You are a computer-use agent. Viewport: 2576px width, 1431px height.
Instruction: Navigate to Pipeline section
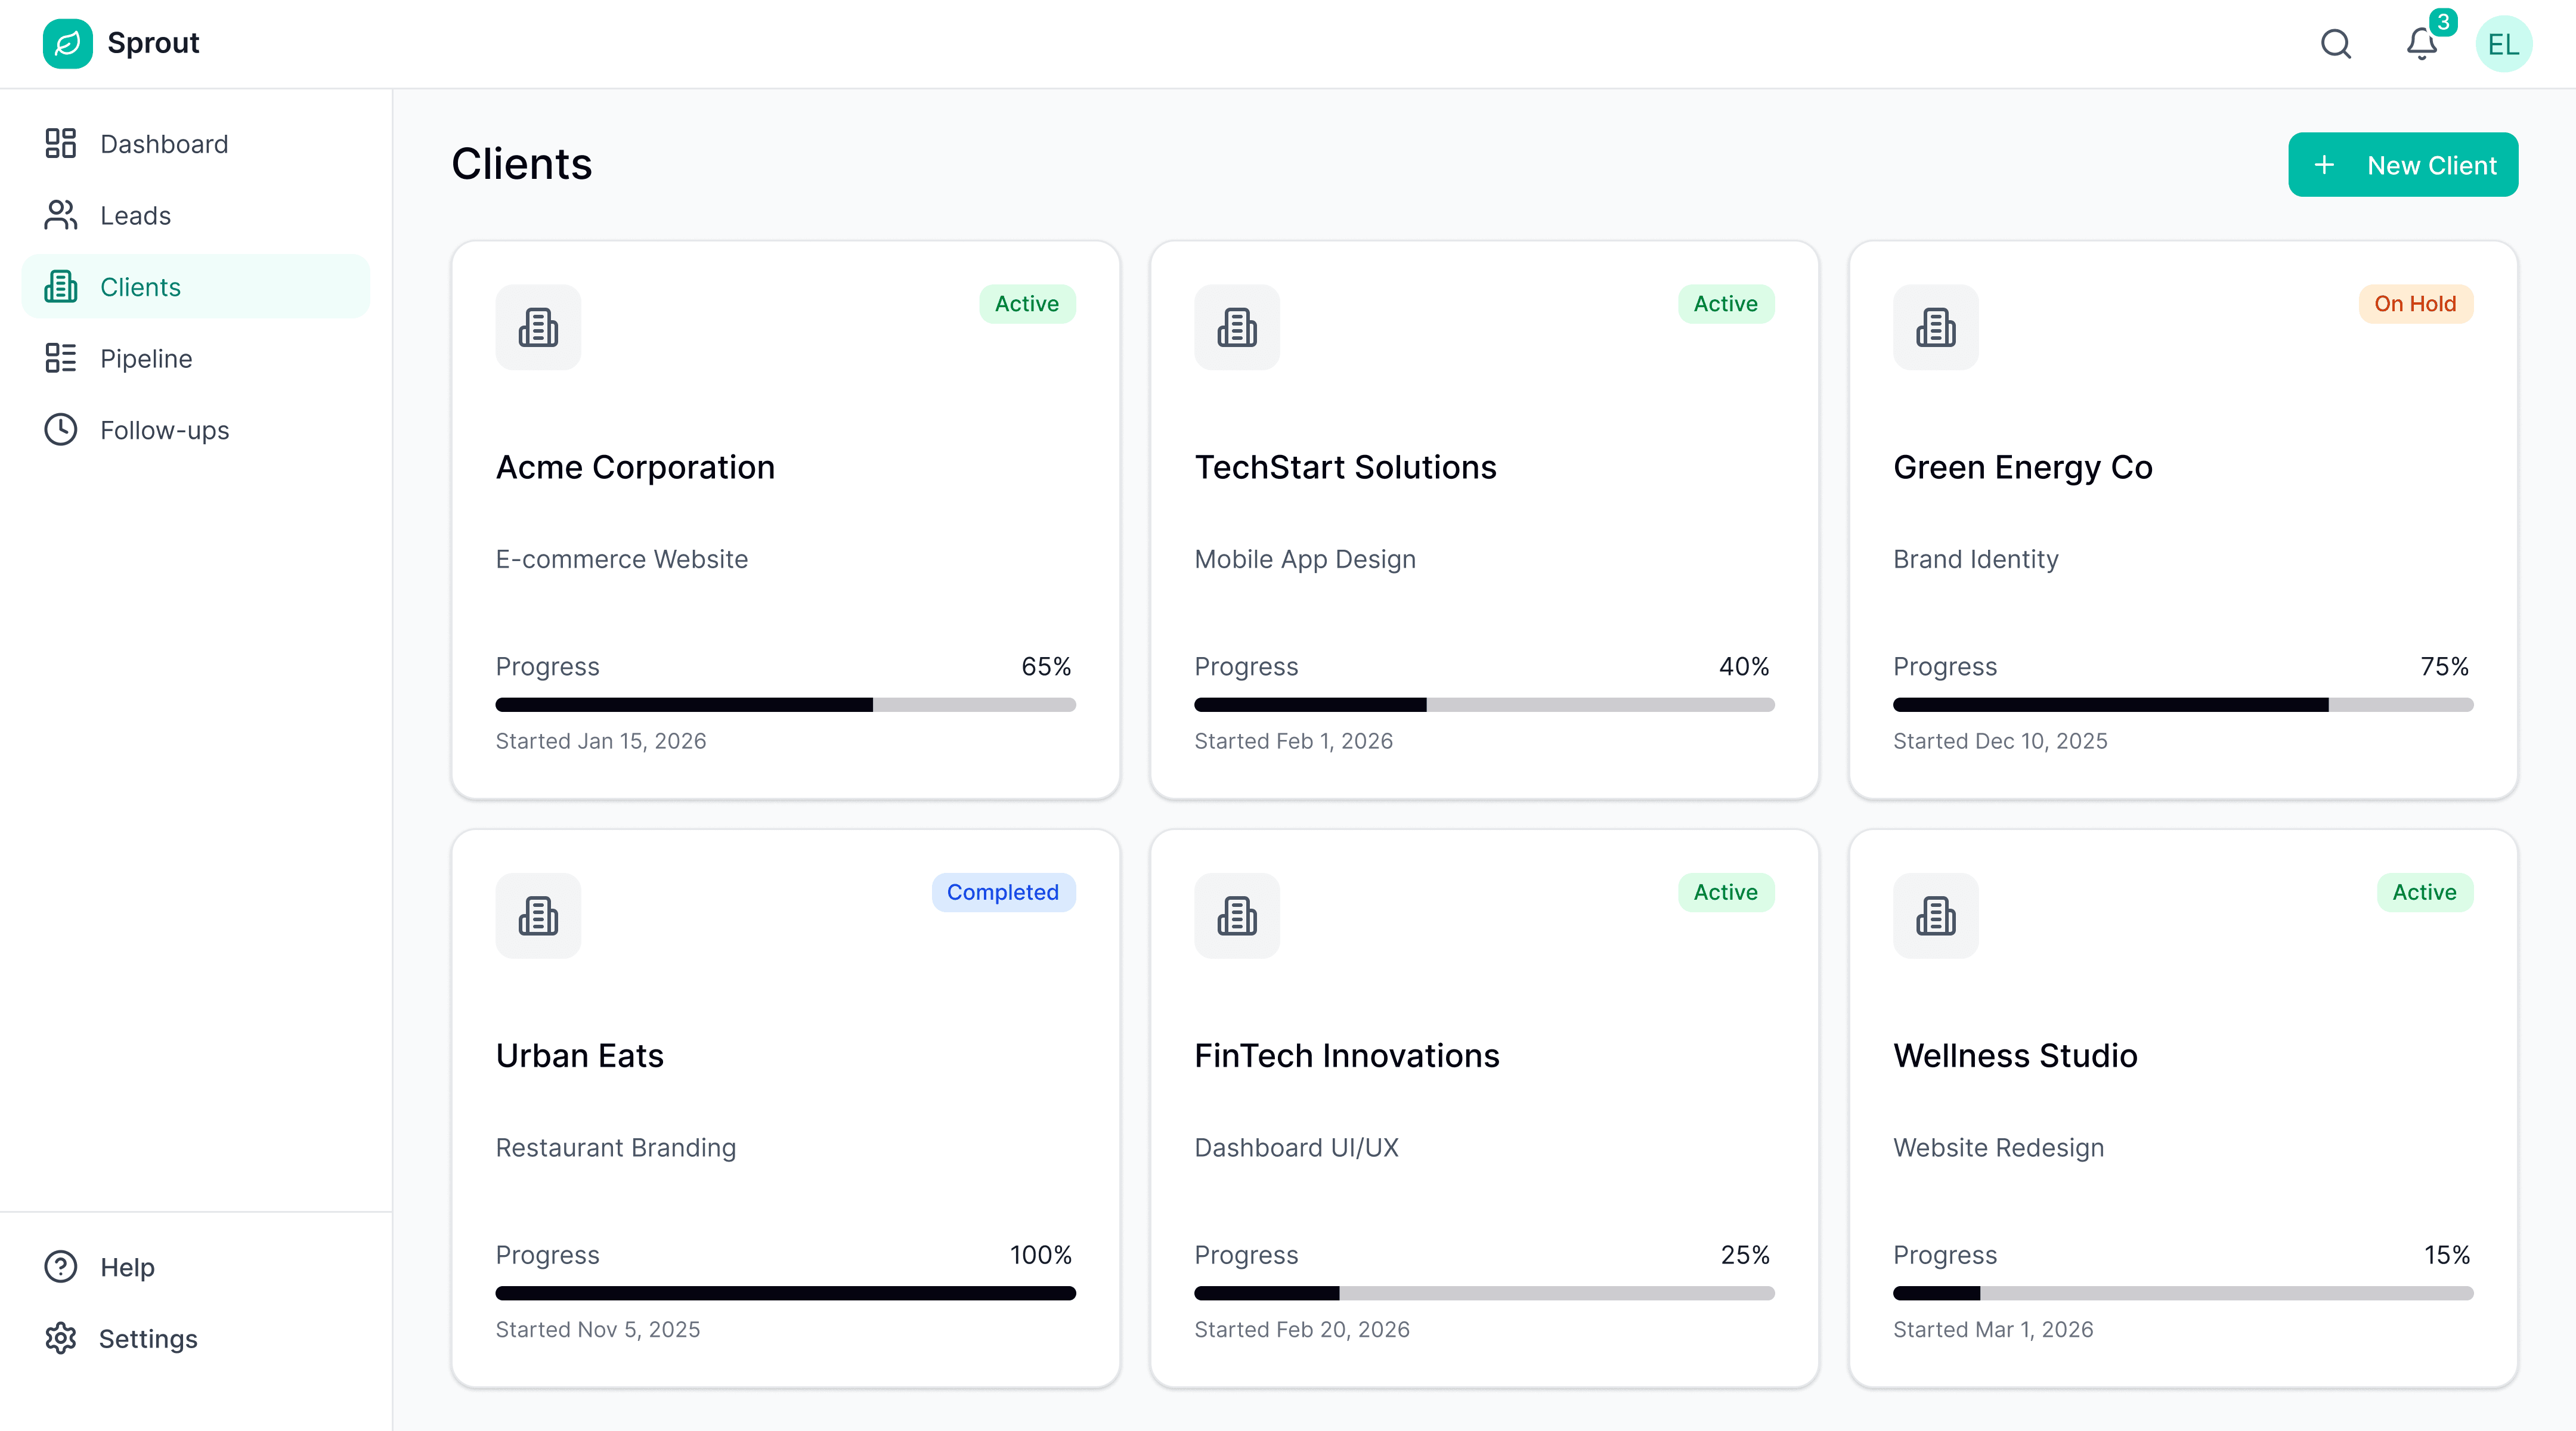[x=146, y=358]
